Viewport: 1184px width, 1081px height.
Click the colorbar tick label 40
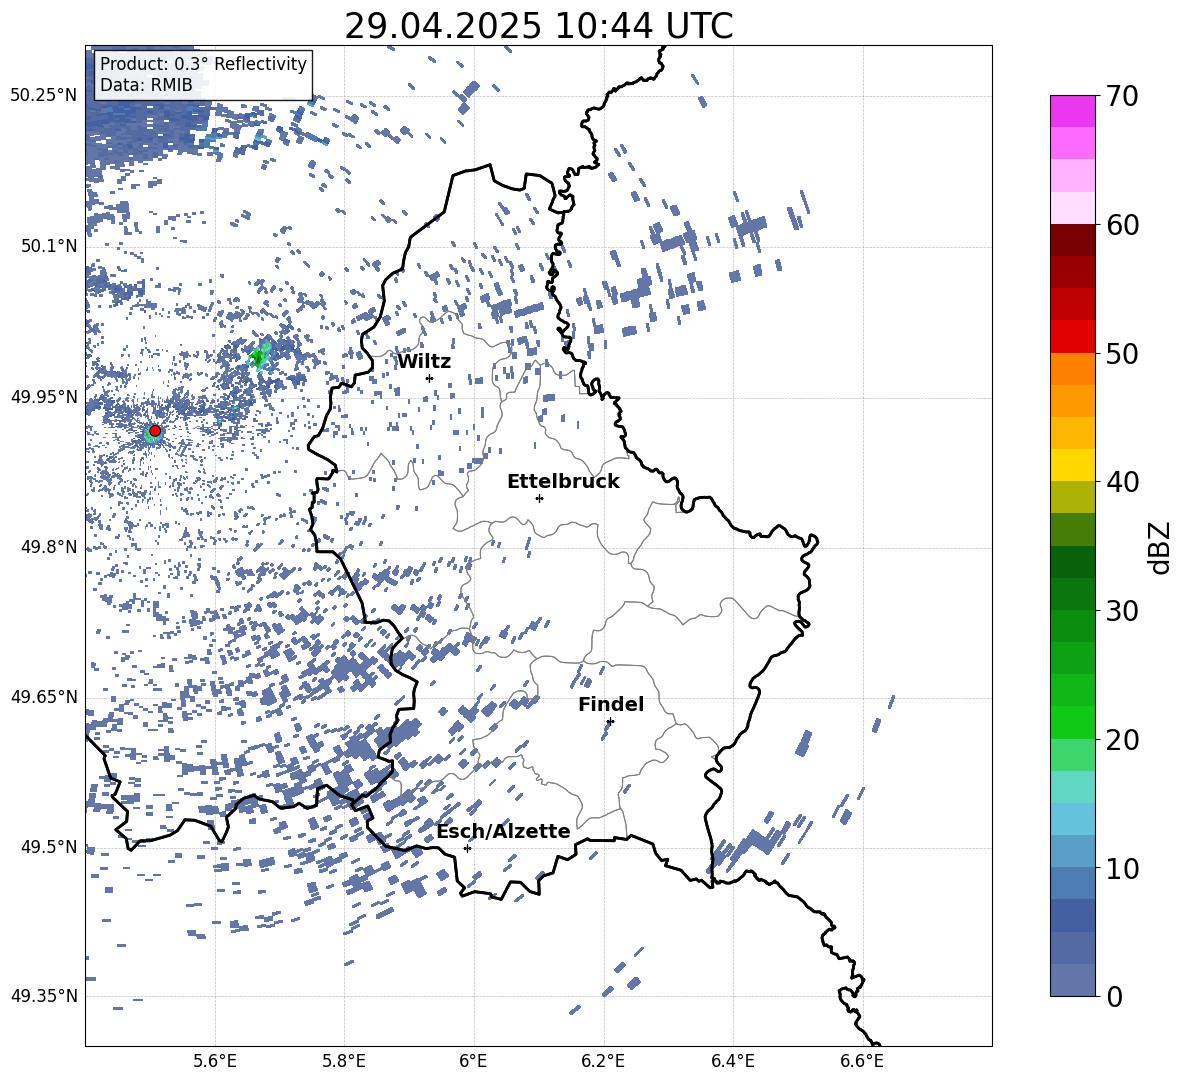pyautogui.click(x=1122, y=482)
